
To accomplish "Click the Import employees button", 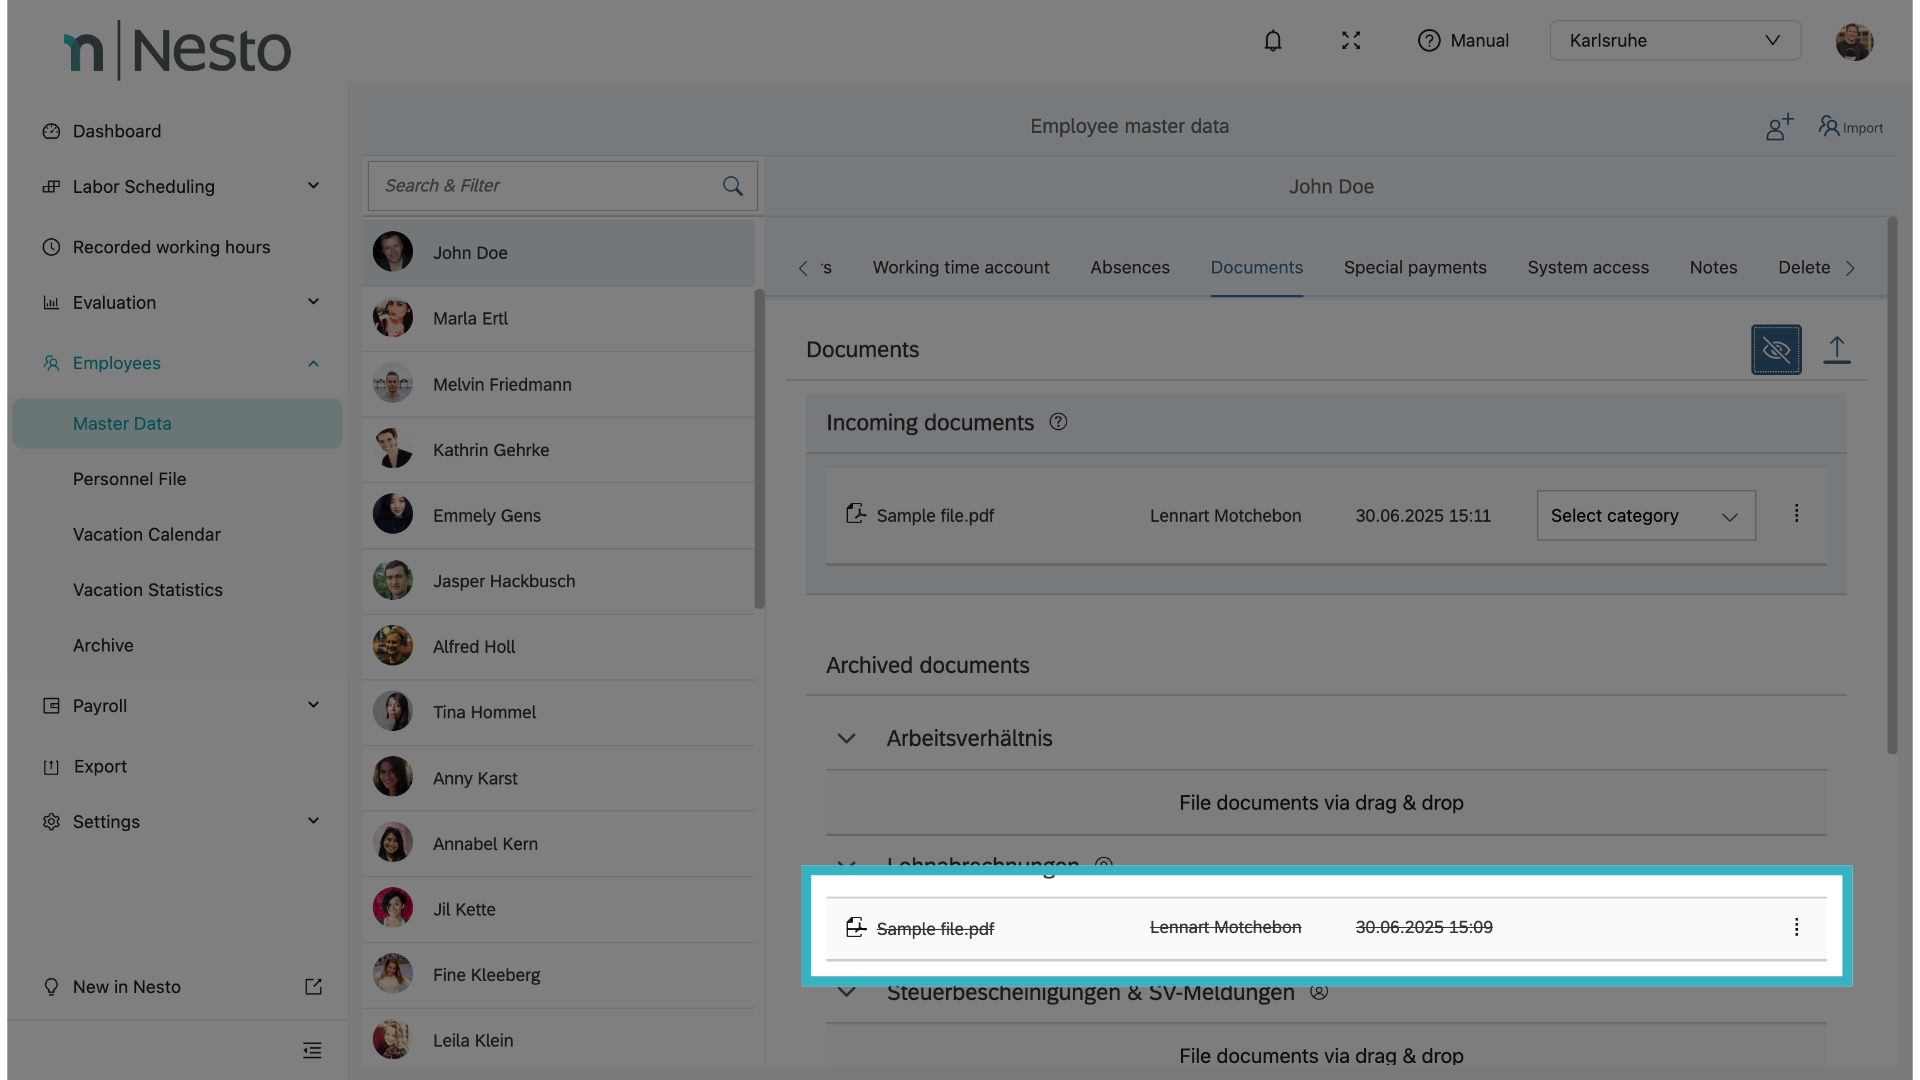I will pos(1850,127).
